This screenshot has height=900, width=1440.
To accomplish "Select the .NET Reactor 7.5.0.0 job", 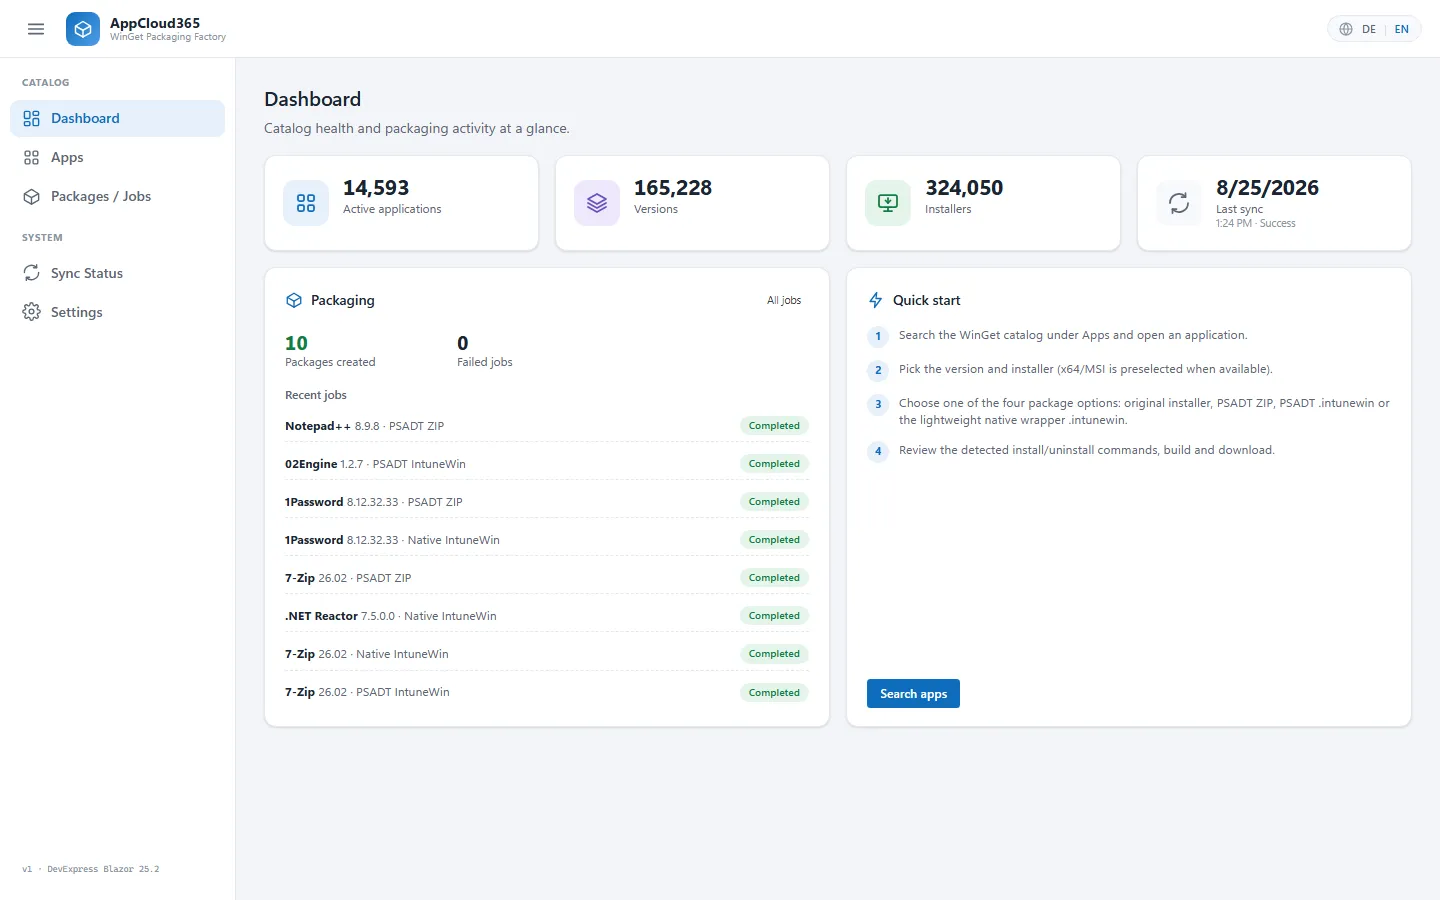I will click(x=547, y=616).
